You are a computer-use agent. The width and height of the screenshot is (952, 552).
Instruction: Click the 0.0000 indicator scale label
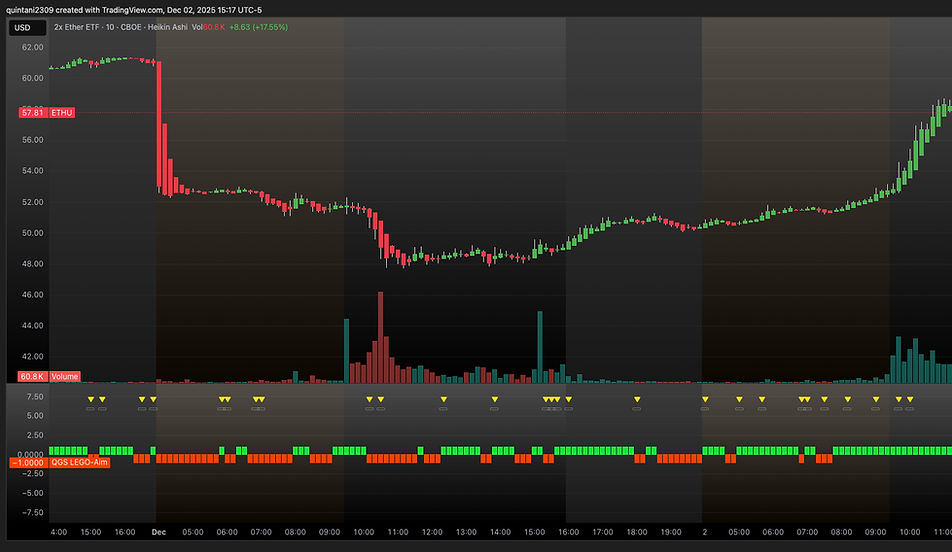[30, 454]
